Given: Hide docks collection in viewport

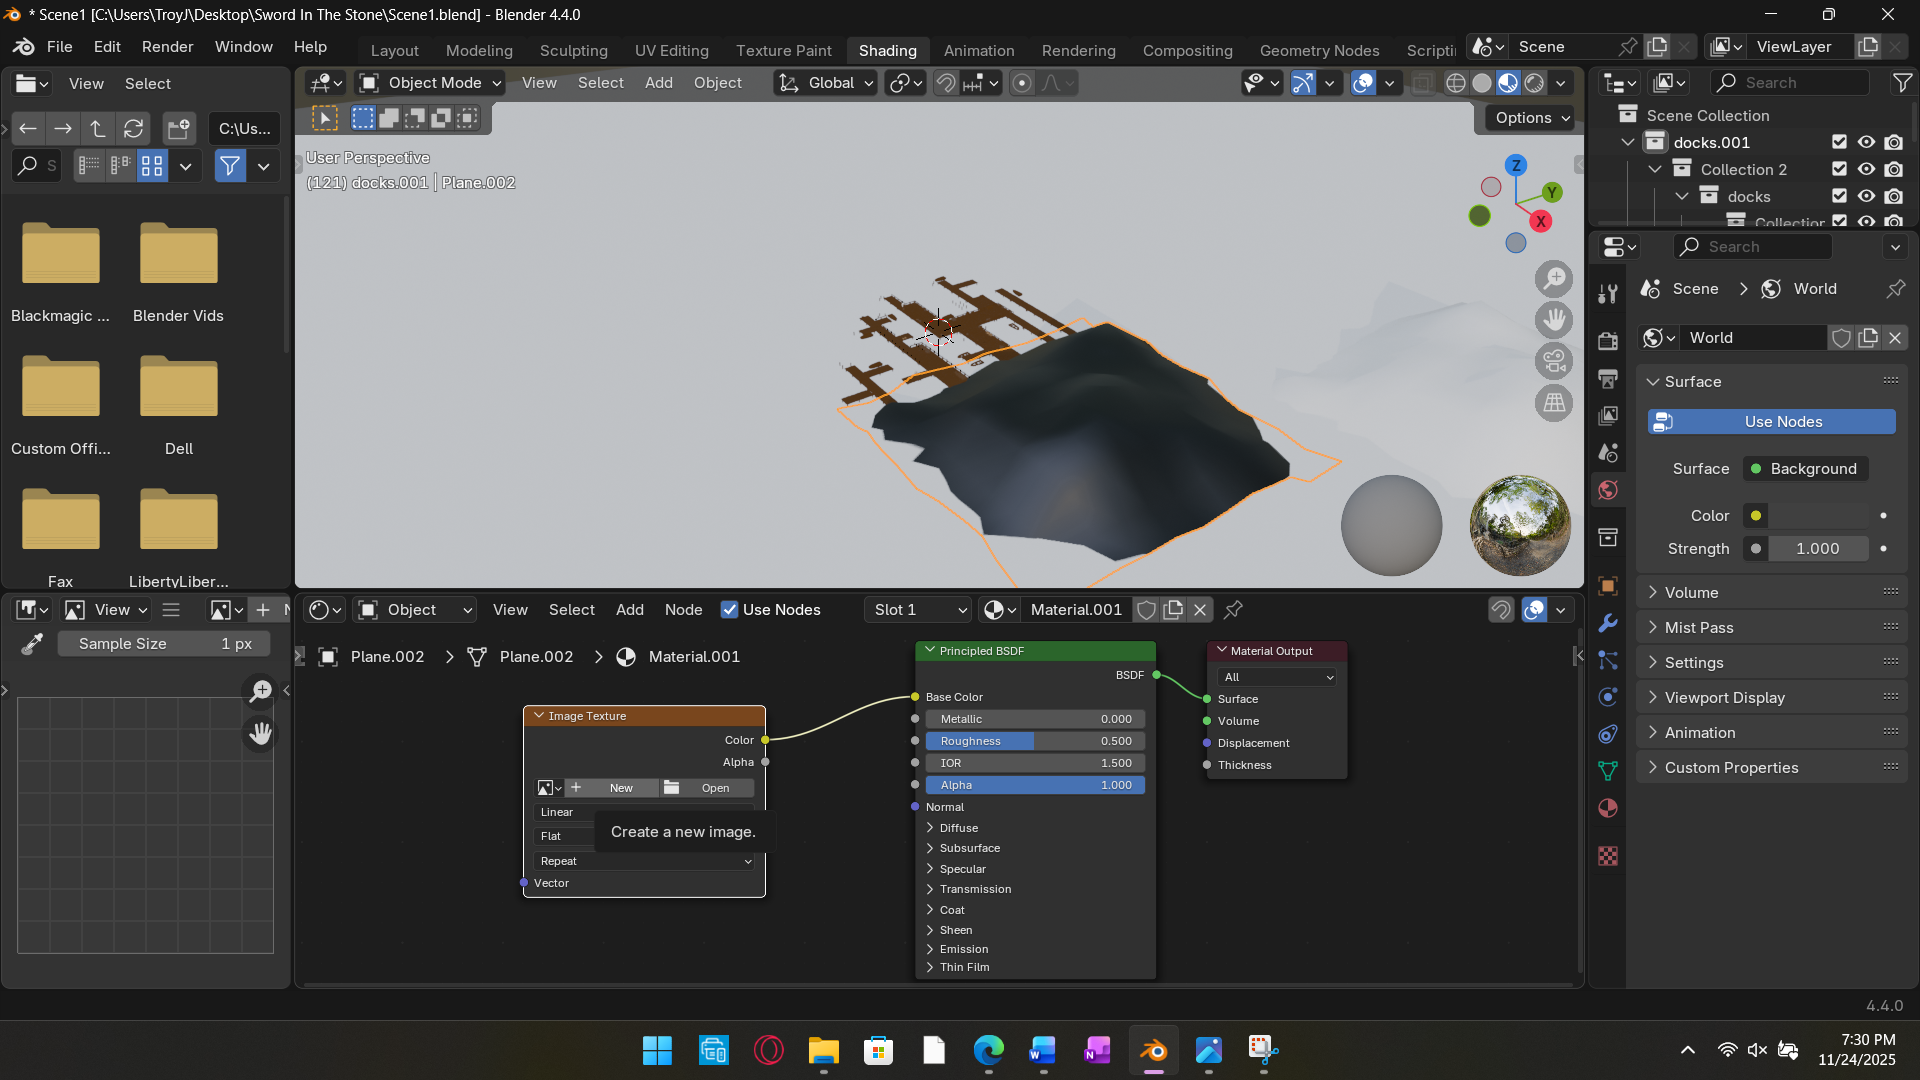Looking at the screenshot, I should pyautogui.click(x=1866, y=196).
